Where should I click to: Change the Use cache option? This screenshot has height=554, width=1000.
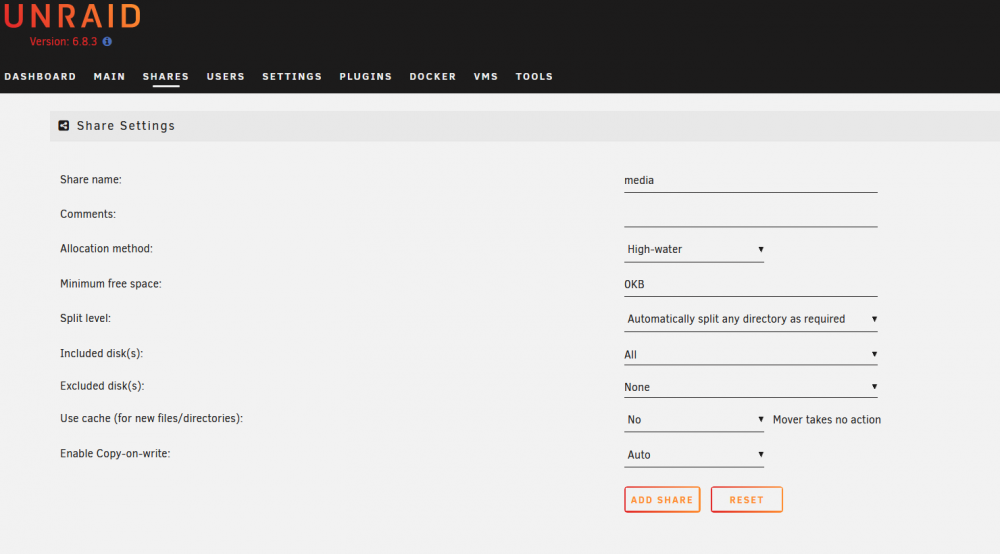(x=694, y=419)
